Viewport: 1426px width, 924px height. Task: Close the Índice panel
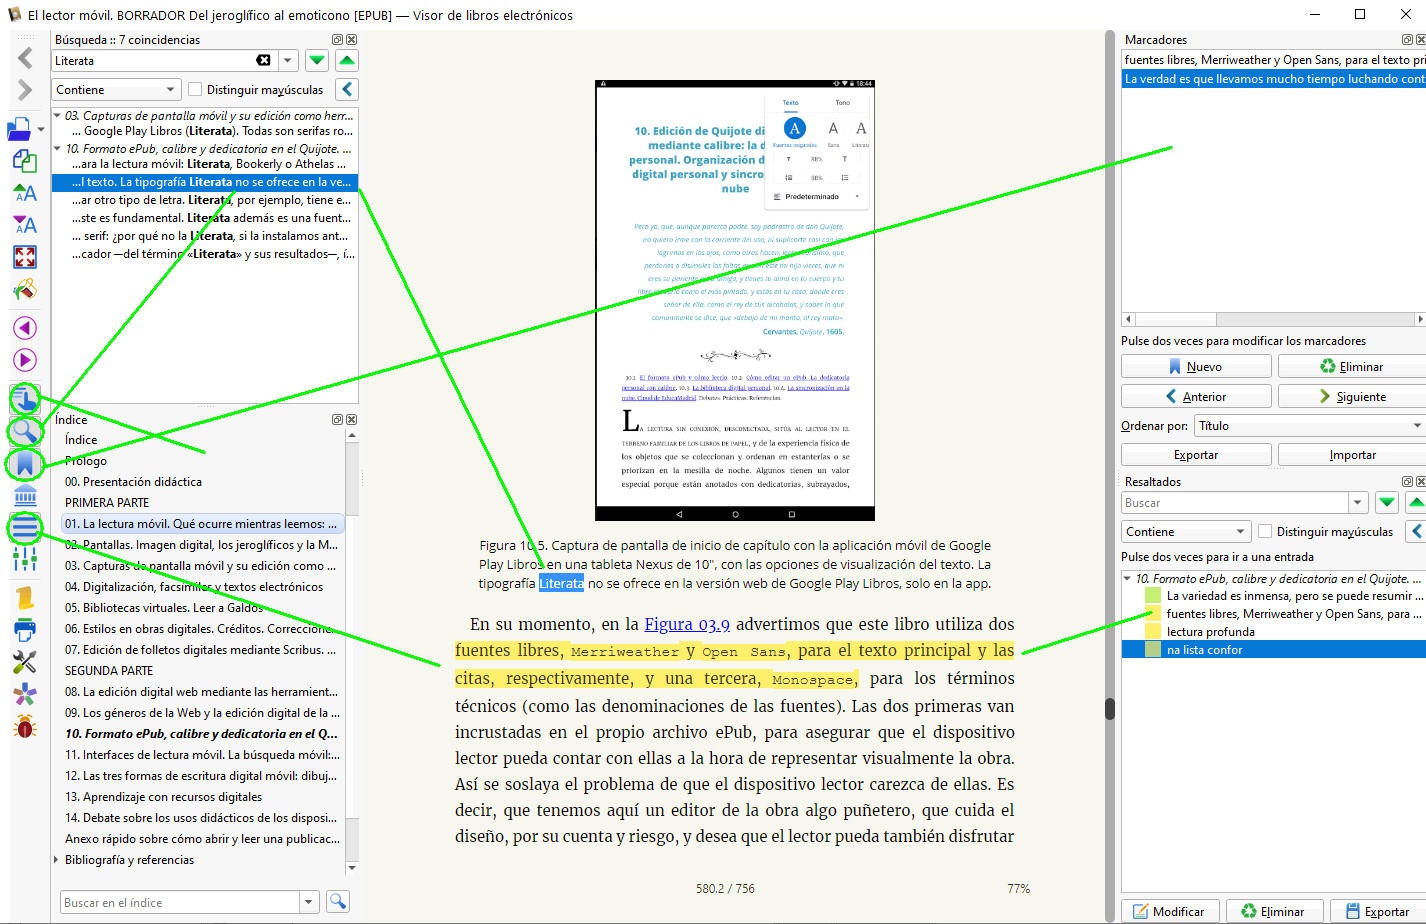tap(351, 420)
